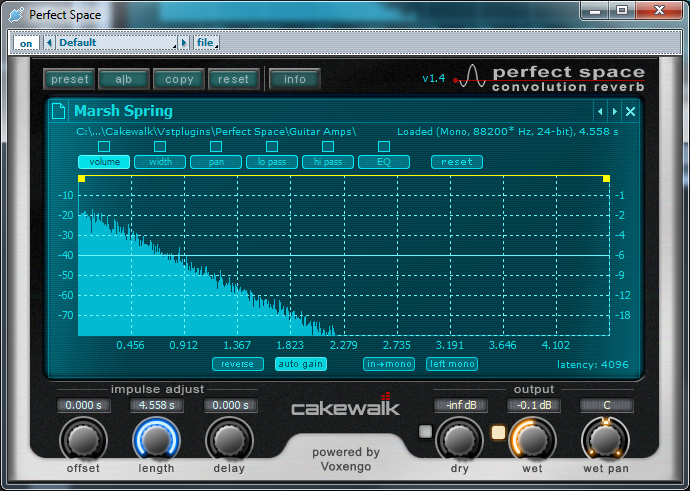Click the offset knob

[x=83, y=440]
